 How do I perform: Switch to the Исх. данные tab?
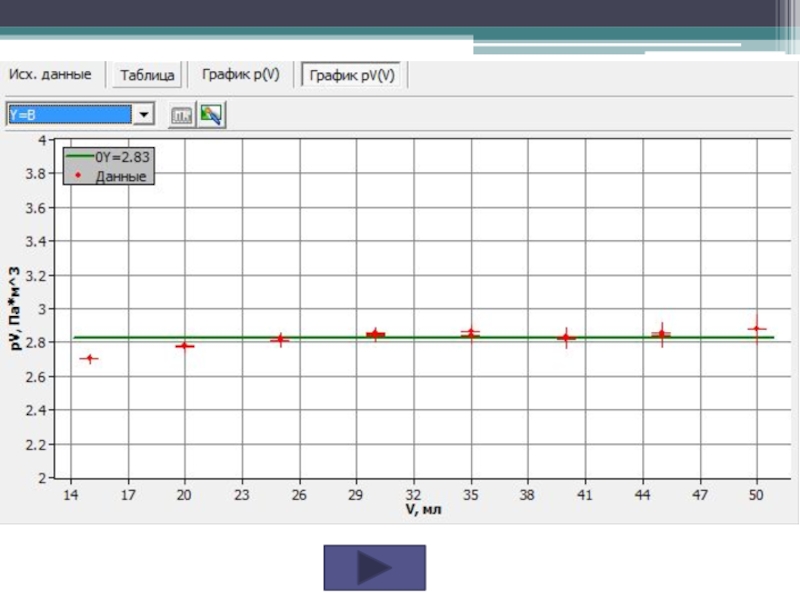coord(50,75)
